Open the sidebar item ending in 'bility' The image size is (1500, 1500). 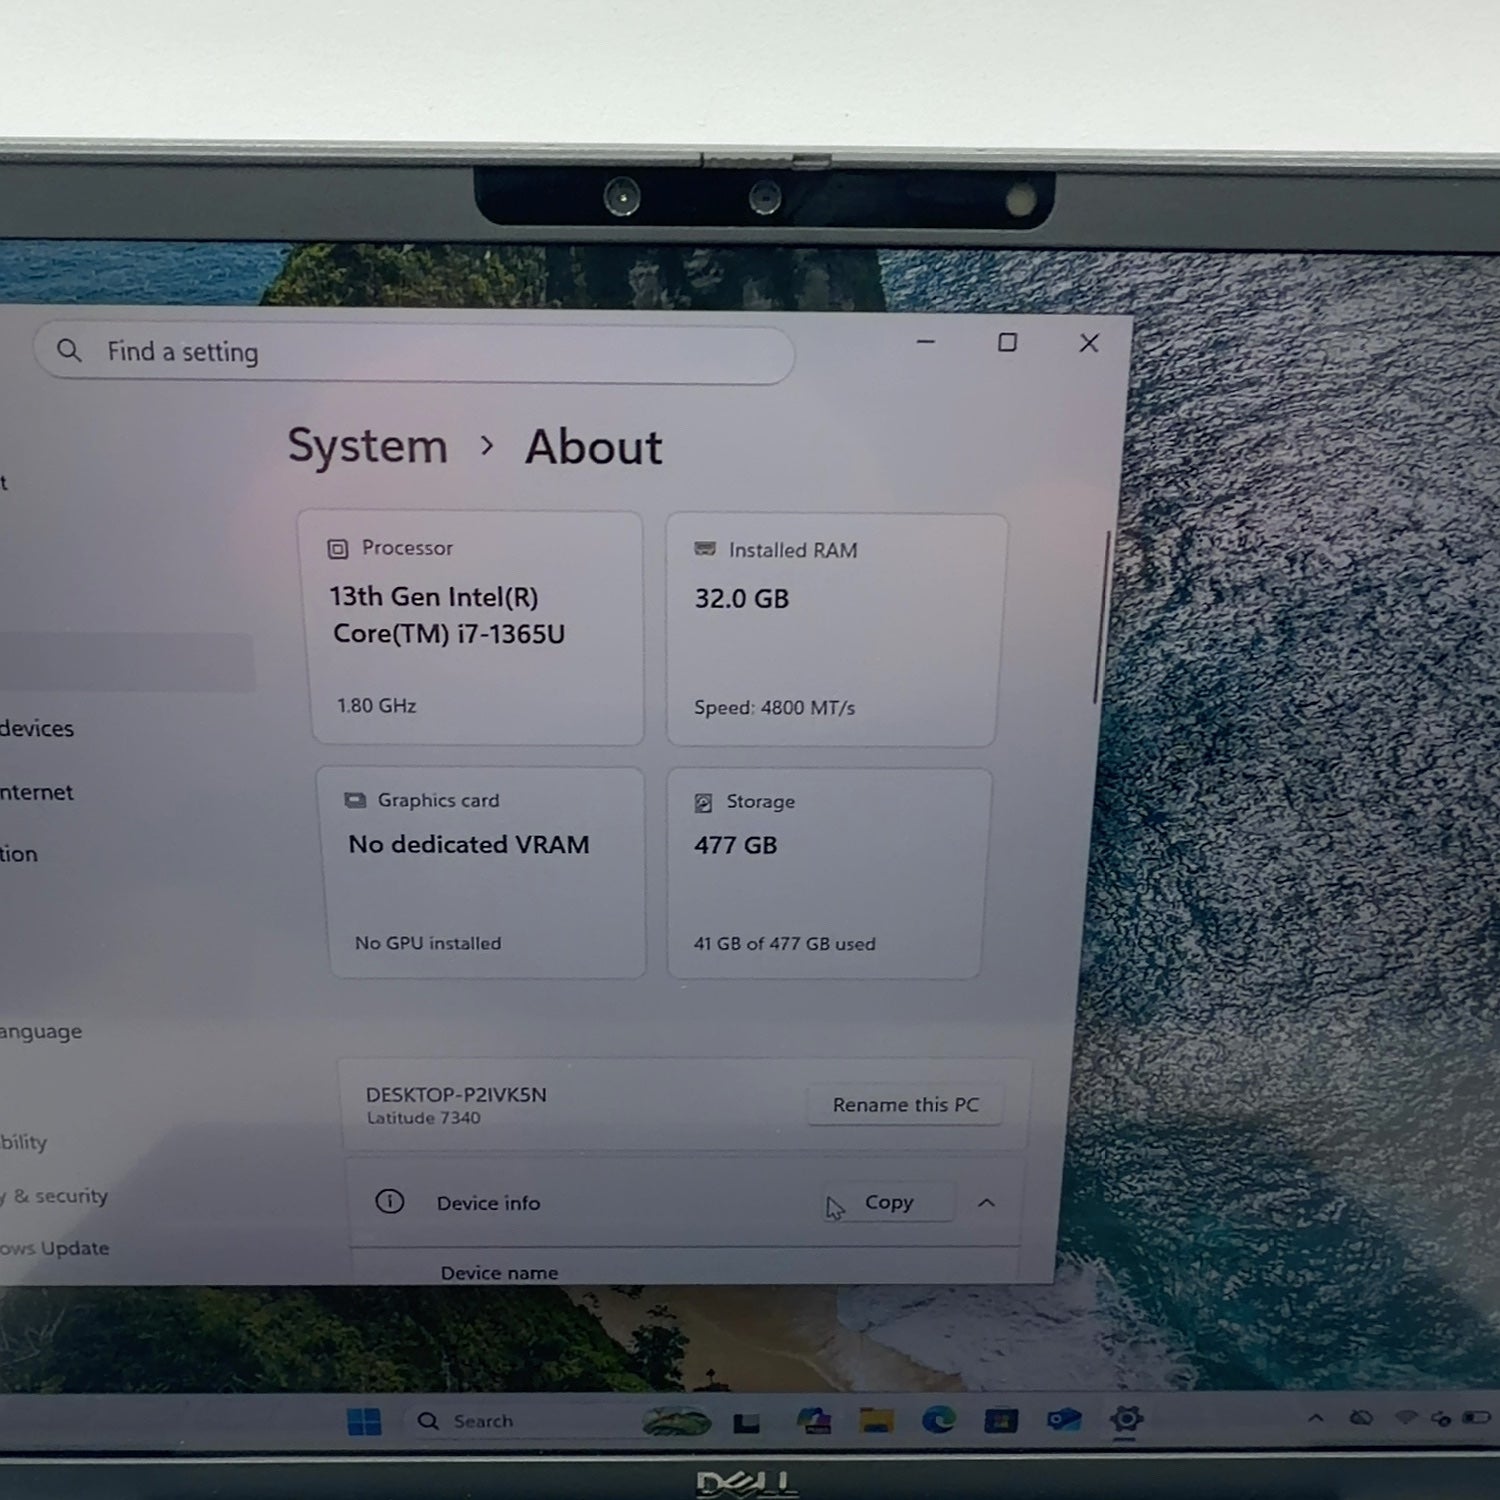24,1142
